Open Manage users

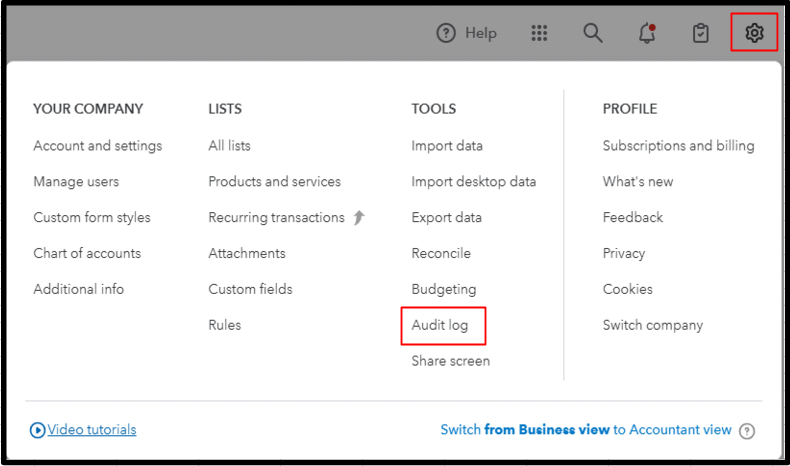pyautogui.click(x=76, y=181)
